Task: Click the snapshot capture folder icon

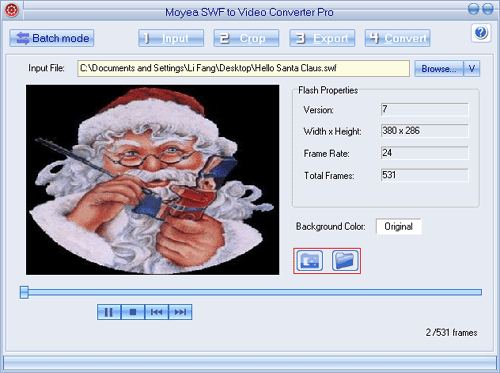Action: point(310,261)
